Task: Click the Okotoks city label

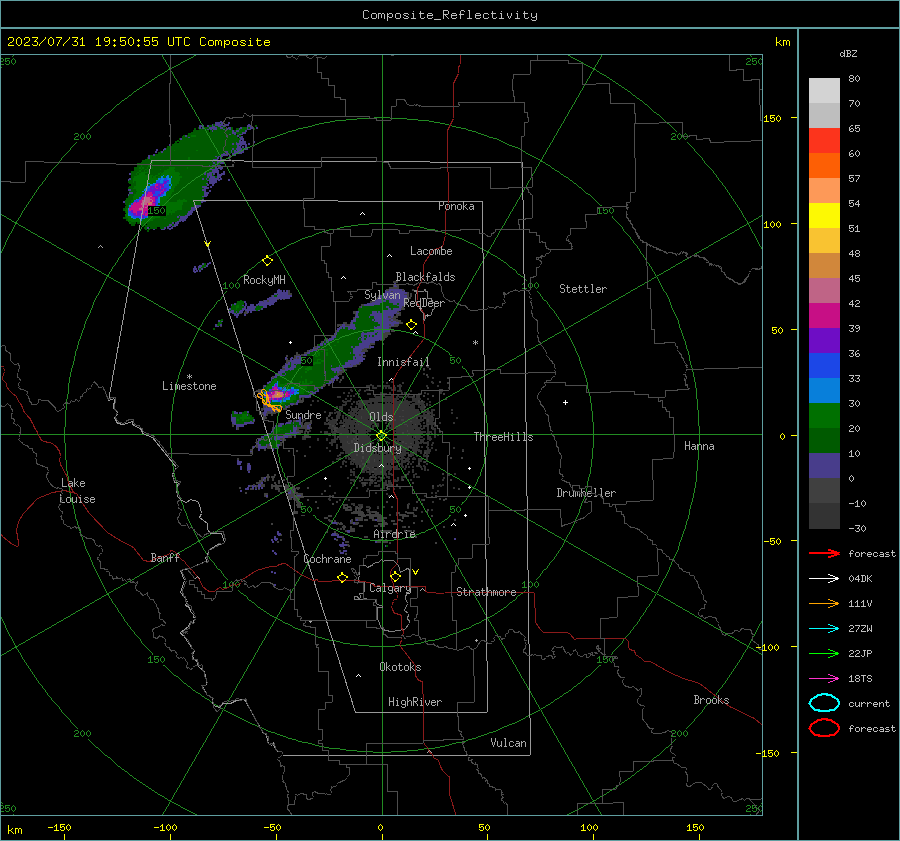Action: pyautogui.click(x=400, y=667)
